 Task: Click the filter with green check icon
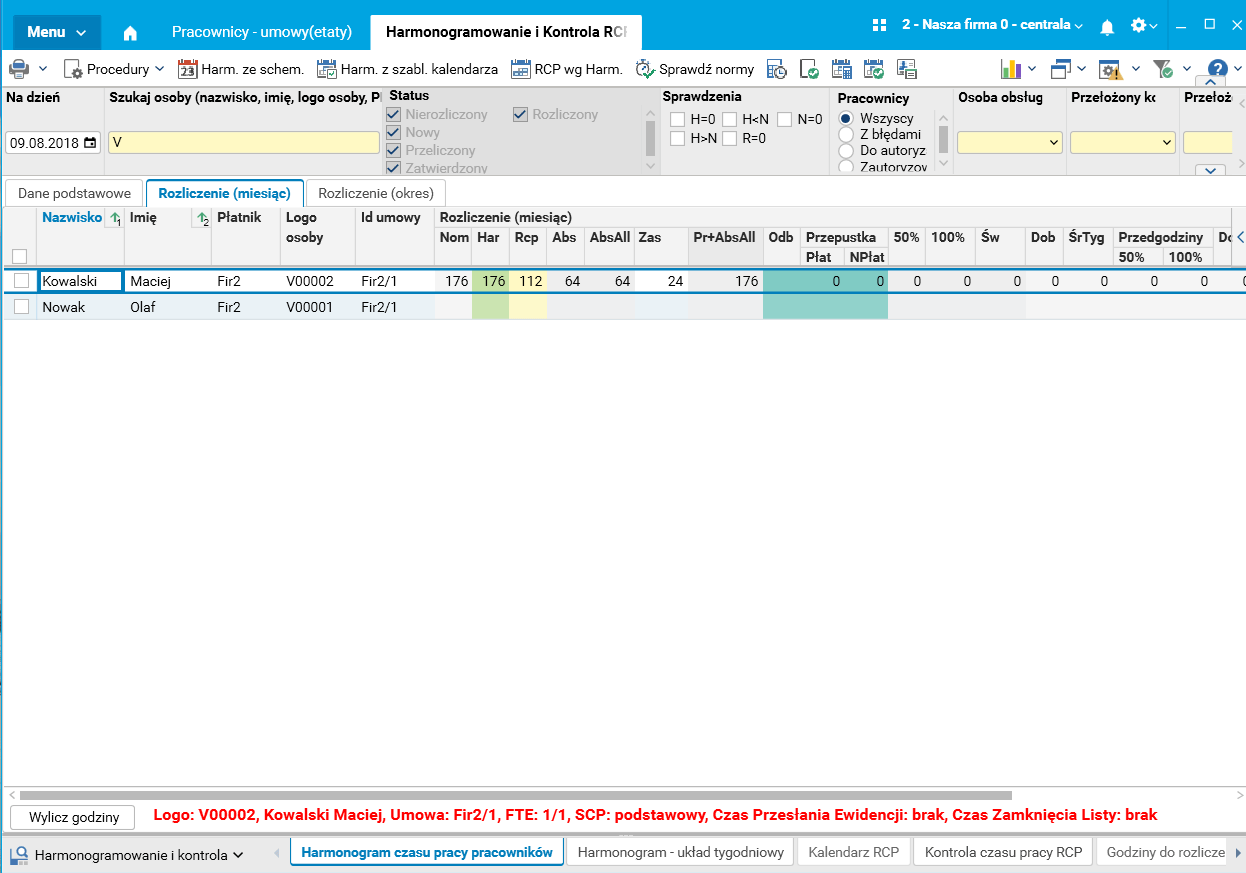(x=1163, y=69)
